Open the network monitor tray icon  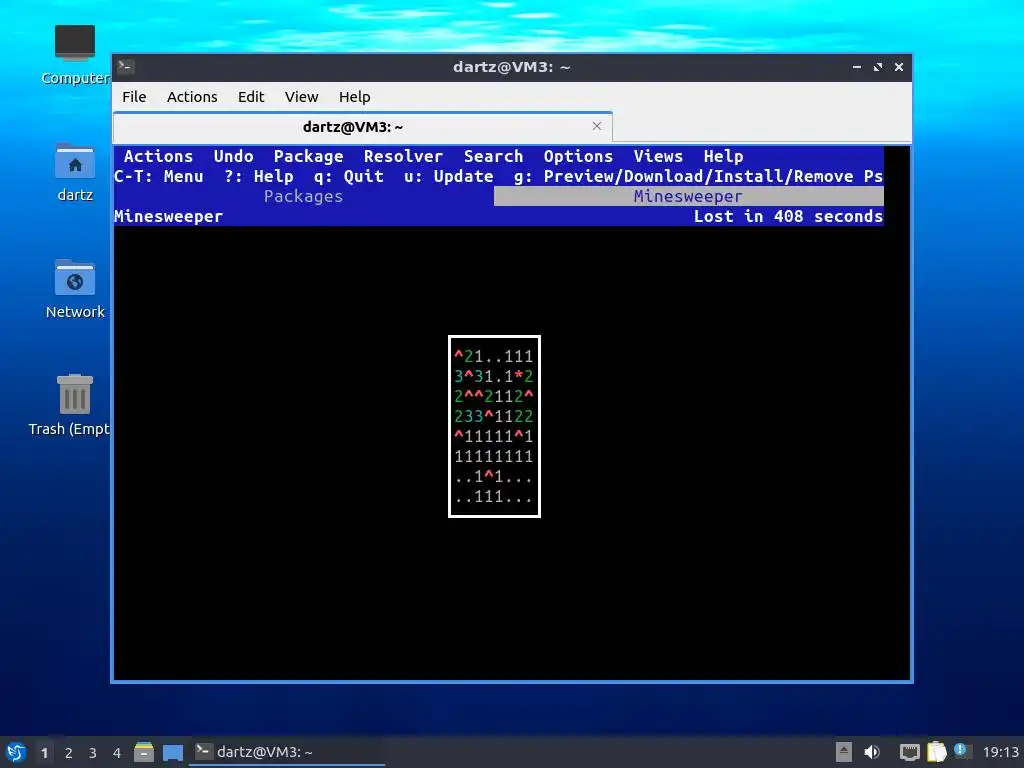click(909, 752)
